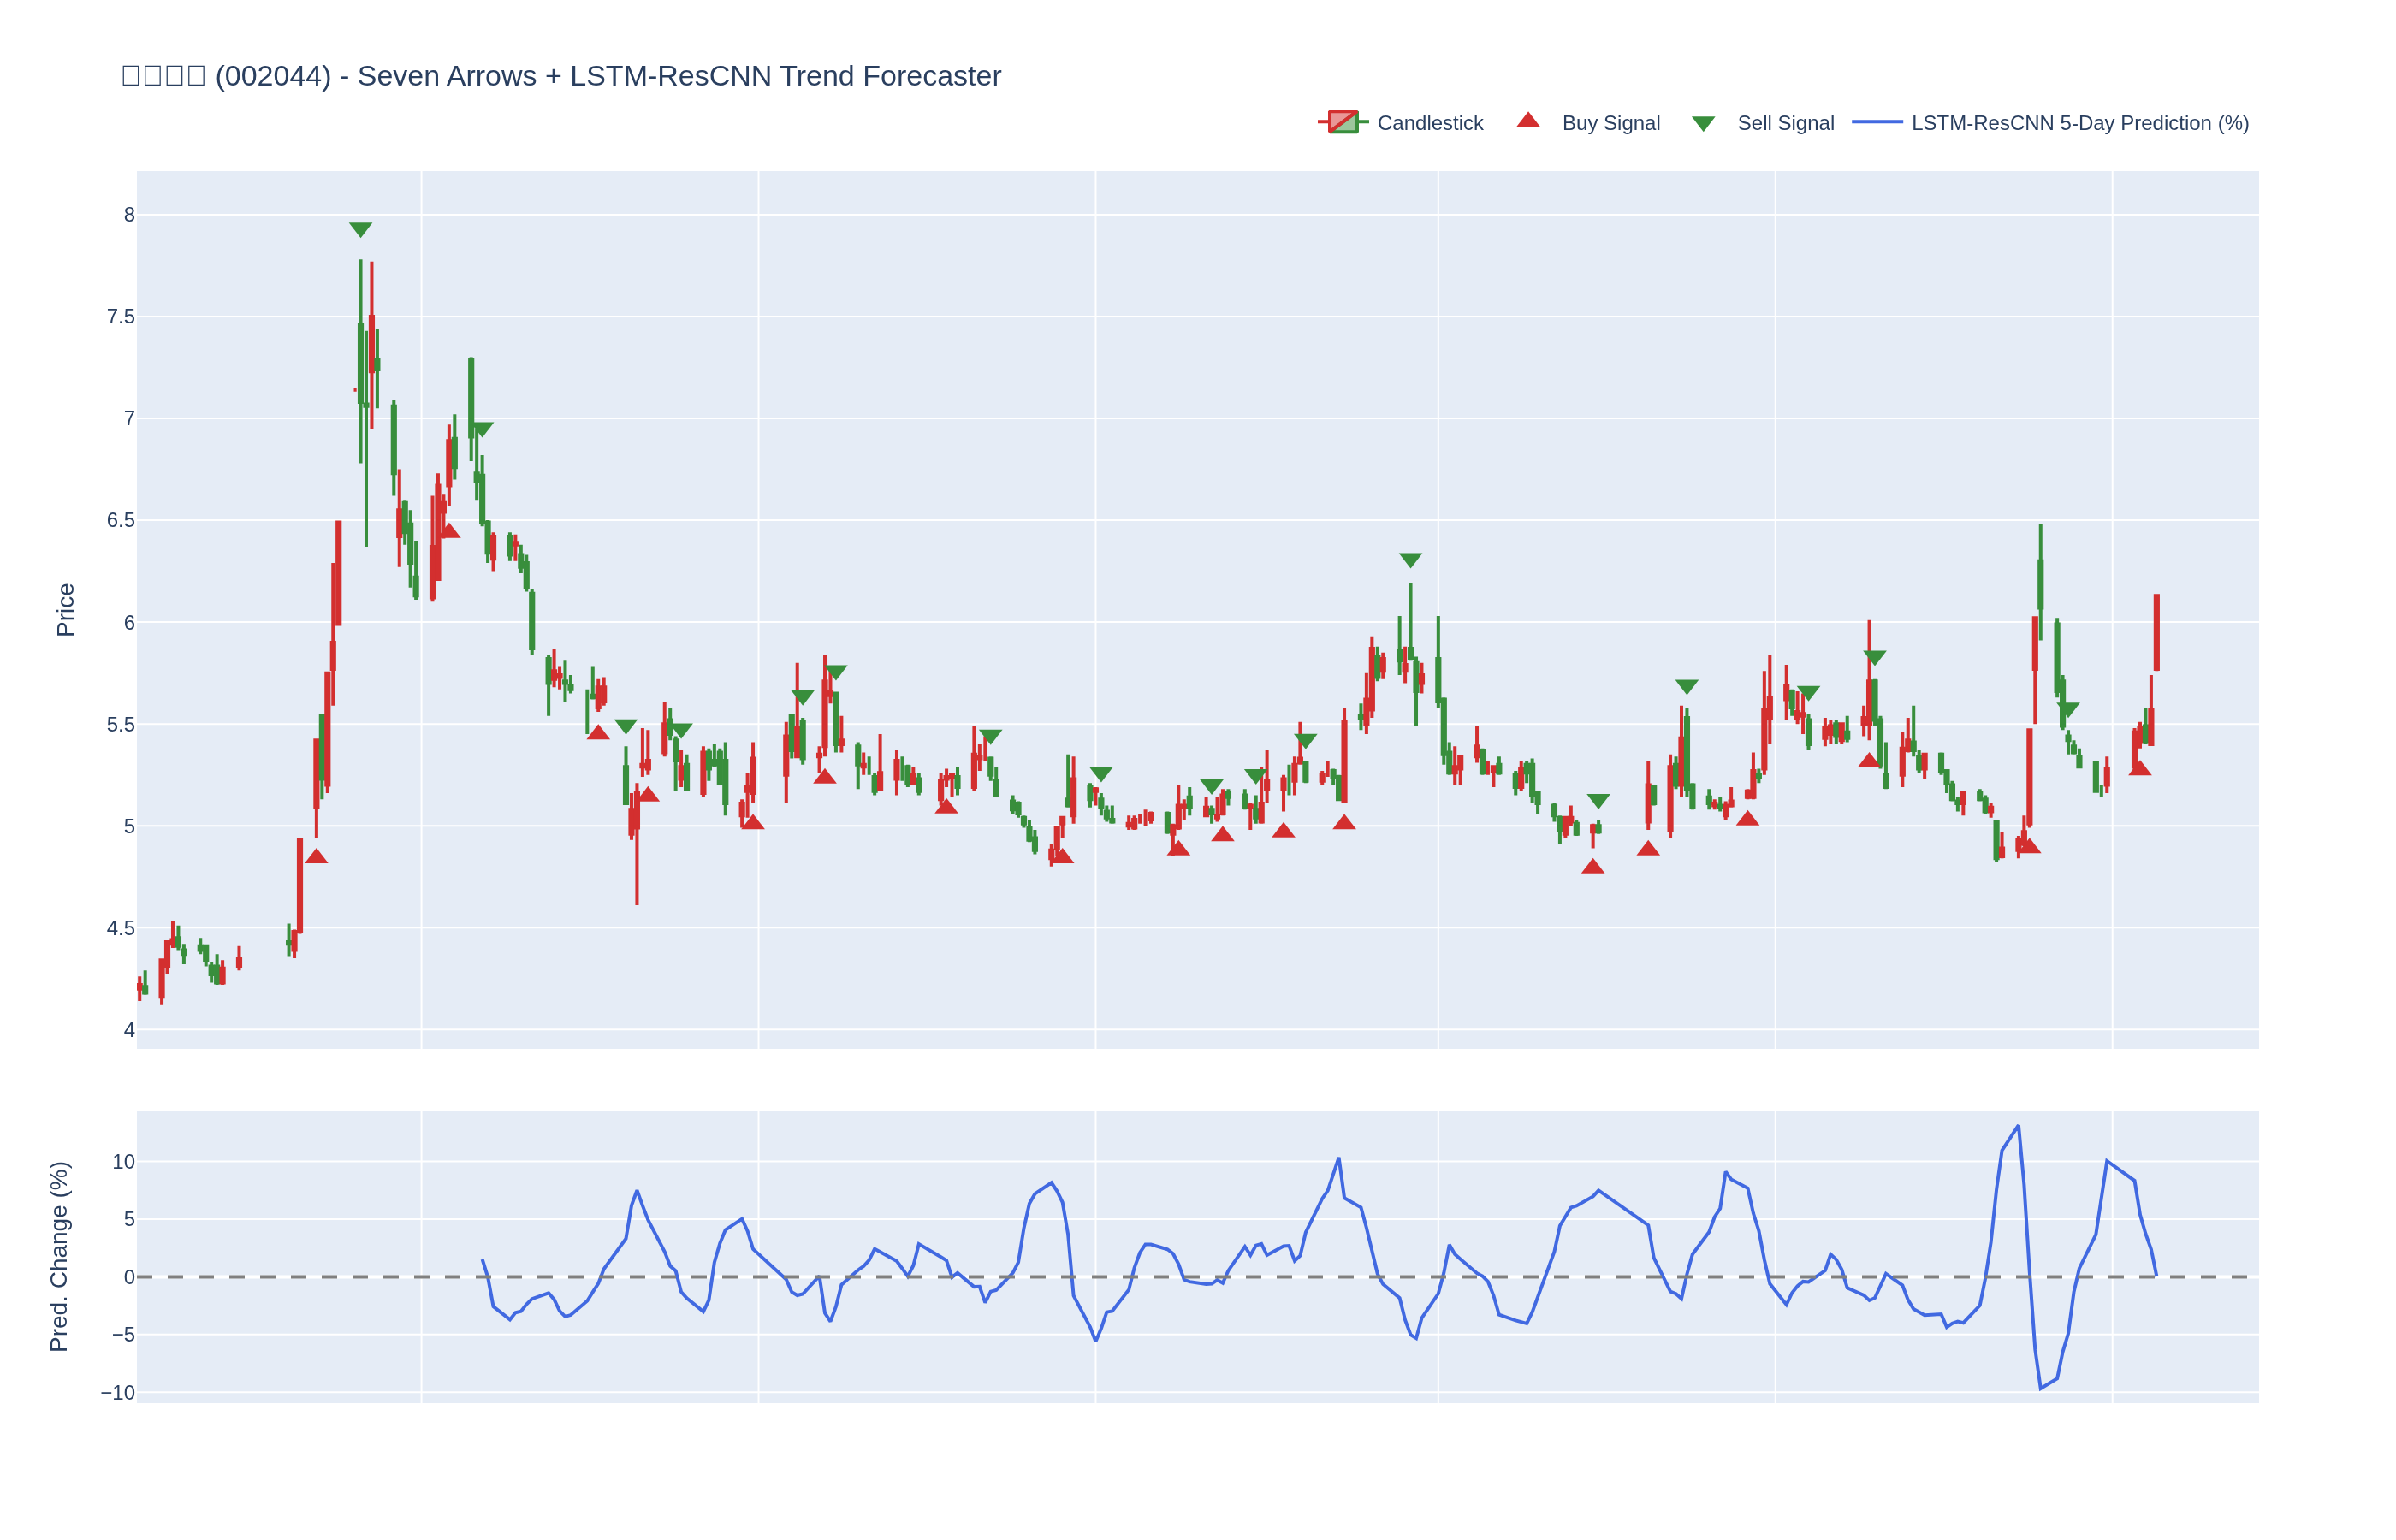Click the topmost sell signal marker near price 8
This screenshot has width=2396, height=1540.
point(361,229)
